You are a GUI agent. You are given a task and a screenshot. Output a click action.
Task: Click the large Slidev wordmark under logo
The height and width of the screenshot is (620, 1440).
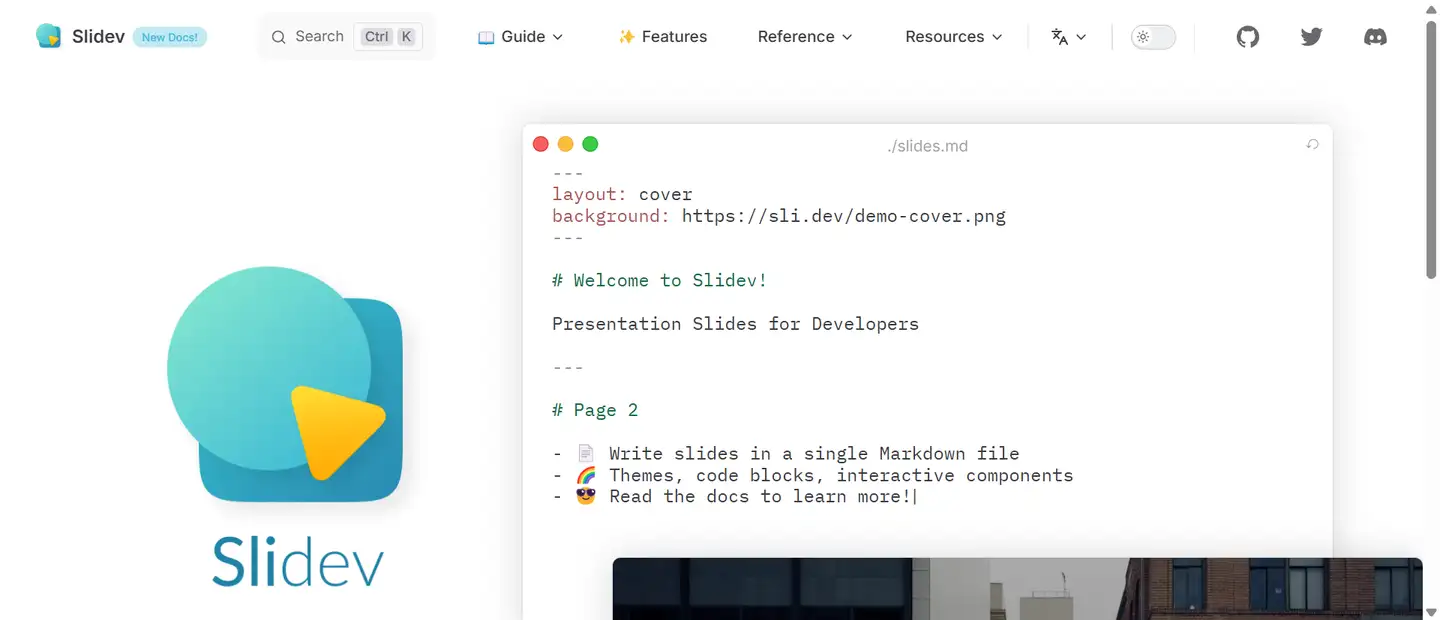click(298, 563)
